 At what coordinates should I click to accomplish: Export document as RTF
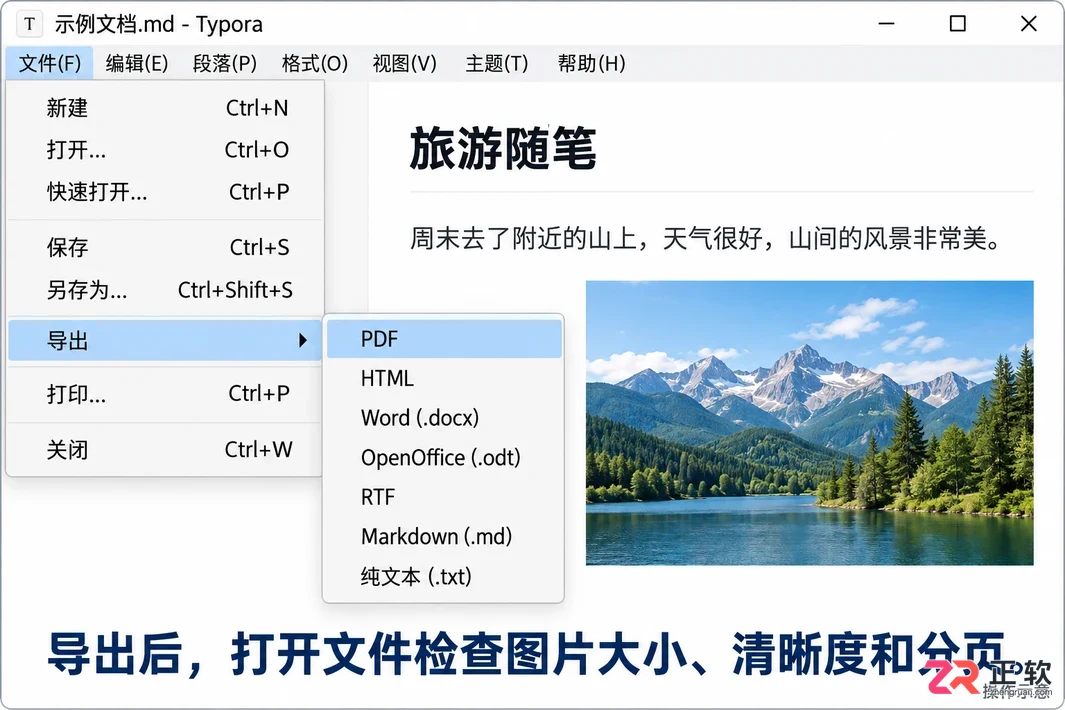(x=444, y=497)
